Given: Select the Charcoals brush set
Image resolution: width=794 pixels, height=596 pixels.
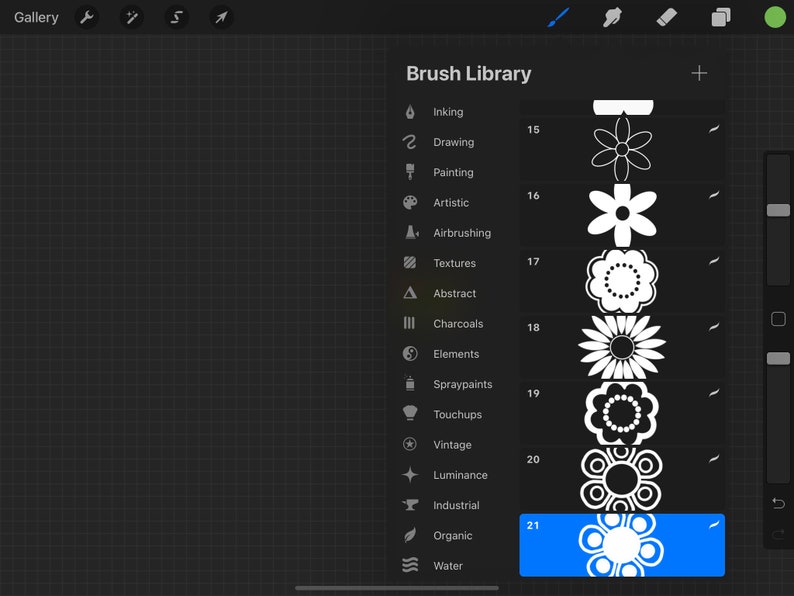Looking at the screenshot, I should click(458, 324).
